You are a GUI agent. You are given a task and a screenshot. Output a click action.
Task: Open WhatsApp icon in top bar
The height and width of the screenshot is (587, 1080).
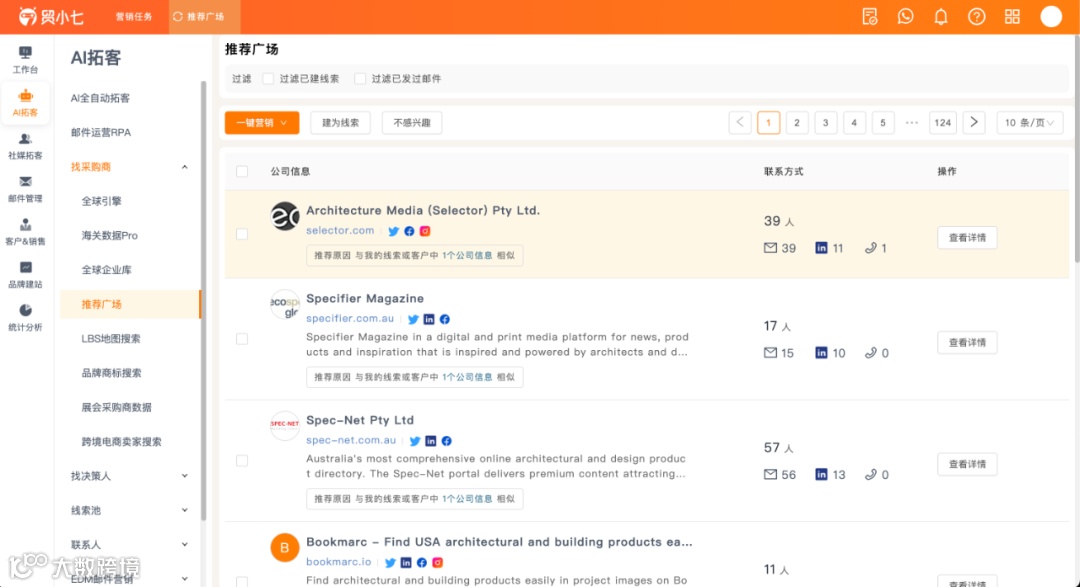(905, 17)
